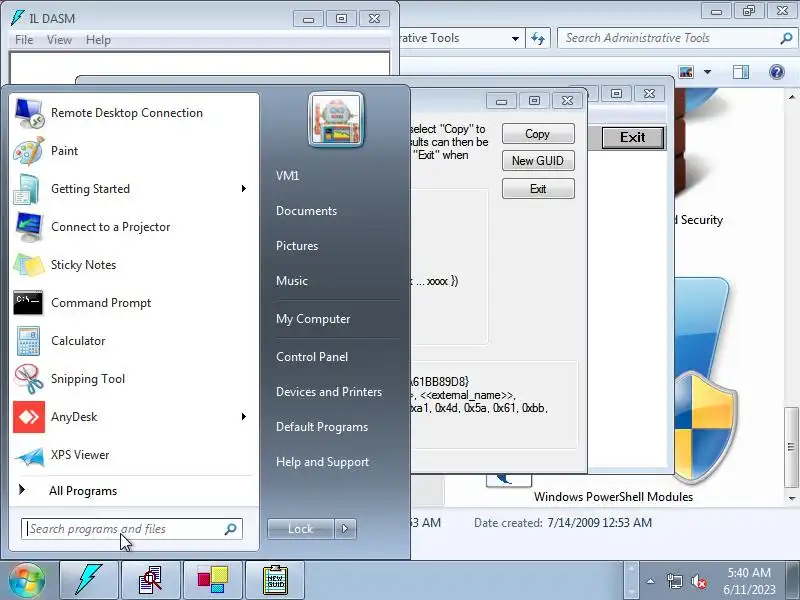
Task: Select the Windows PowerShell Modules item
Action: 613,496
